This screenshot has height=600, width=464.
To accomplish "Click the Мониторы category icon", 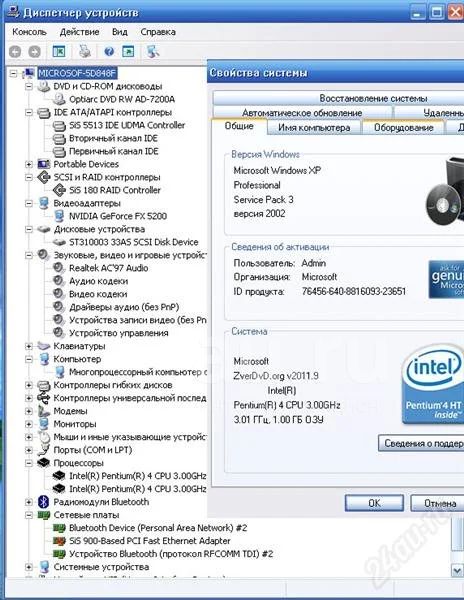I will tap(44, 424).
